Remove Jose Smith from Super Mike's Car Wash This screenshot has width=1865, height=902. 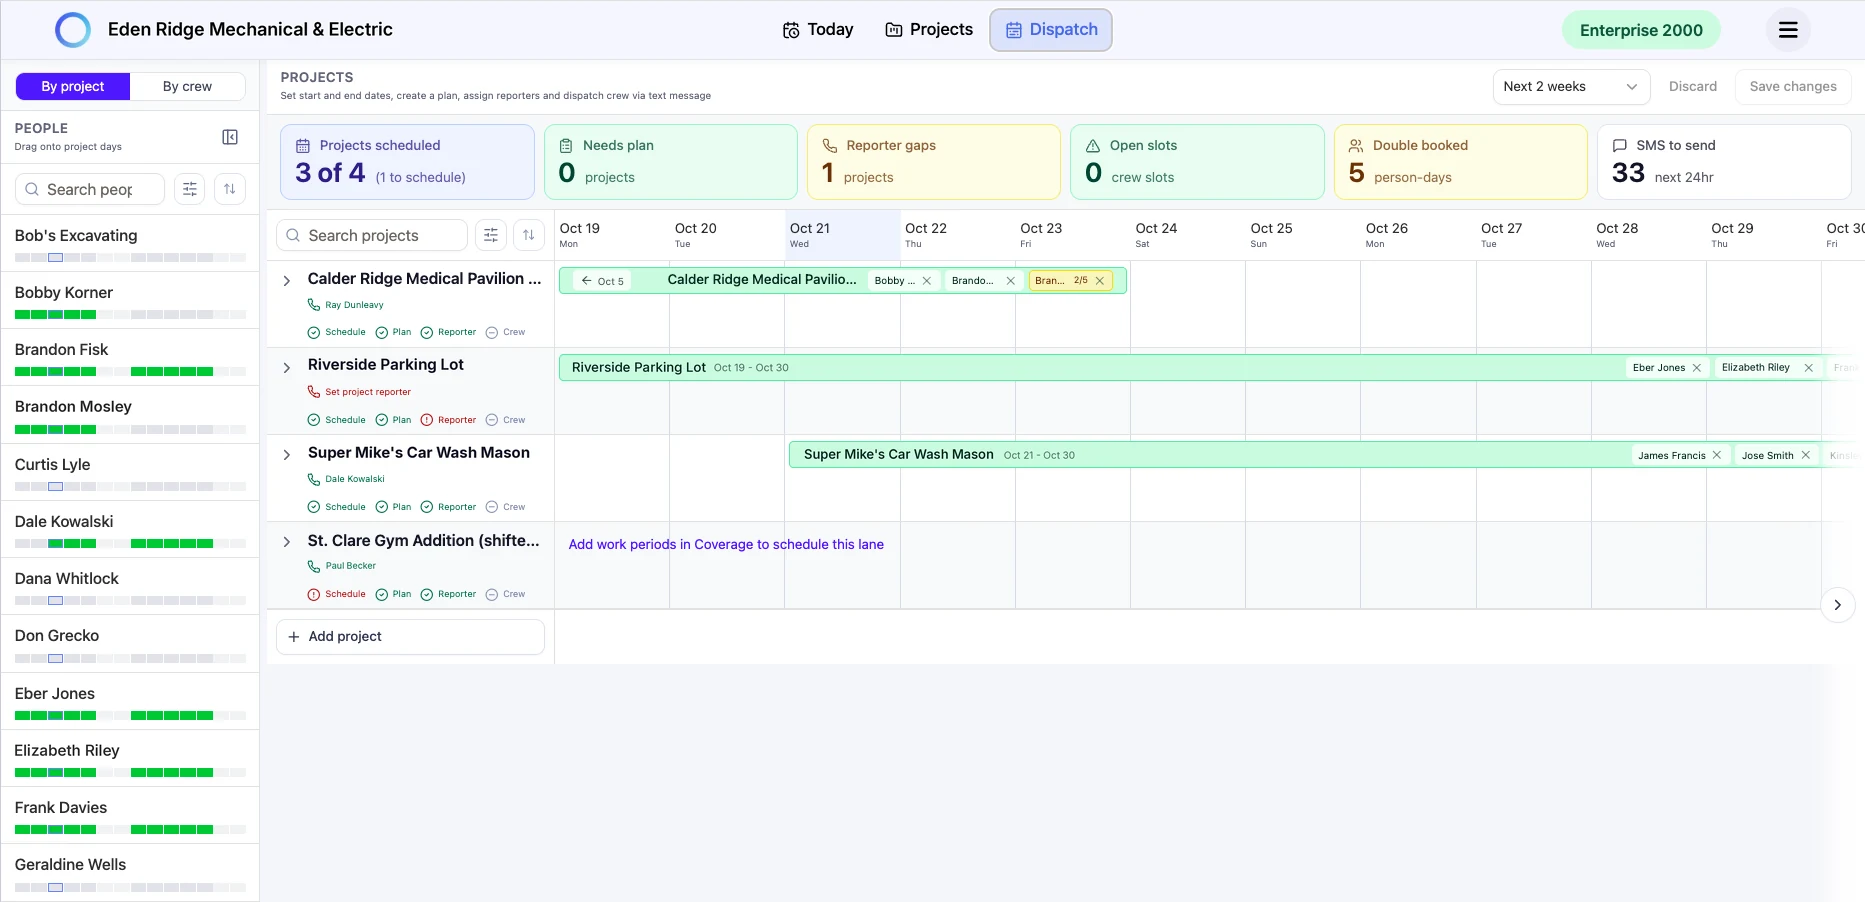pyautogui.click(x=1806, y=455)
